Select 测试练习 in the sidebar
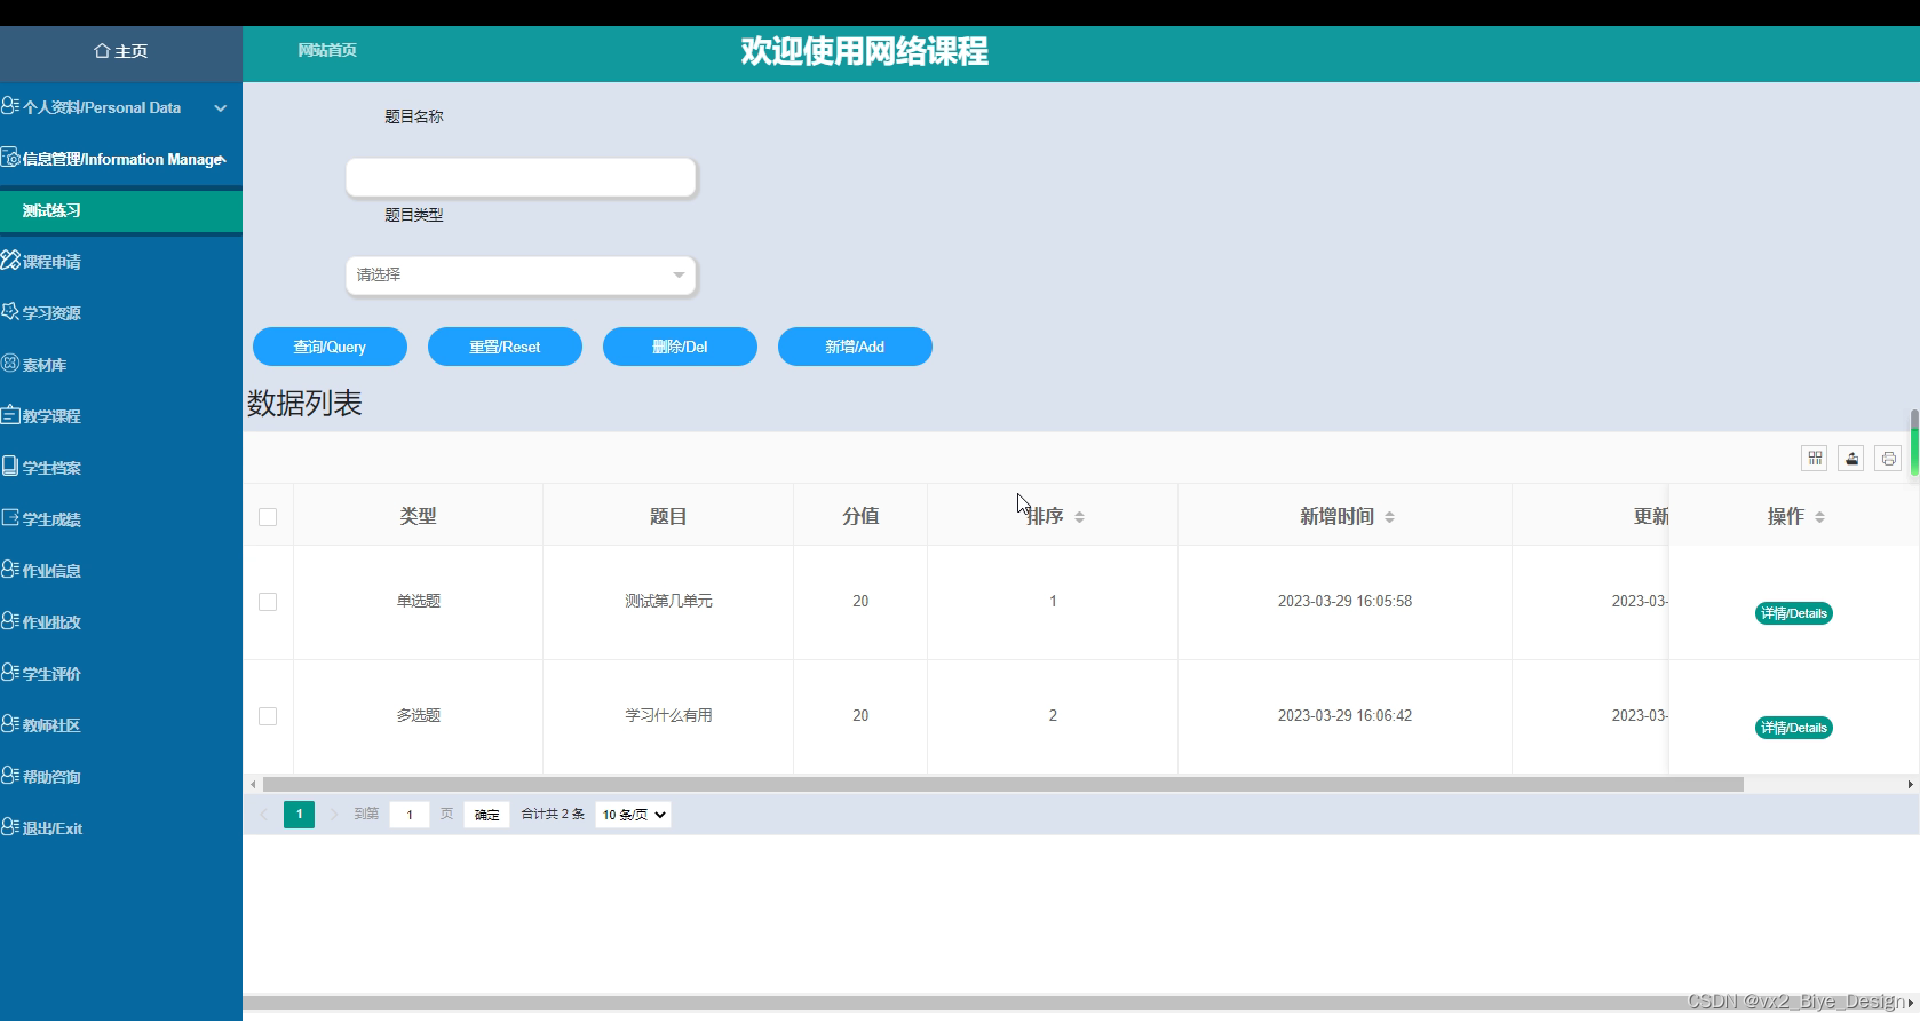The width and height of the screenshot is (1920, 1021). pyautogui.click(x=121, y=210)
